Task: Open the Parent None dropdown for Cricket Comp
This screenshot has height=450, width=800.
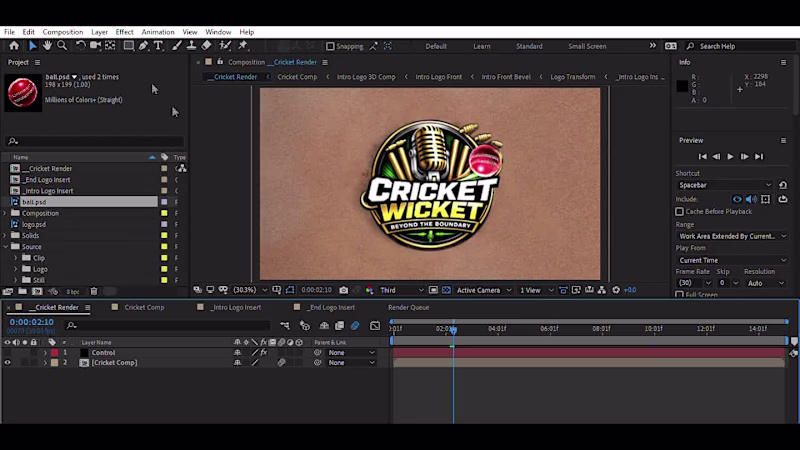Action: 352,363
